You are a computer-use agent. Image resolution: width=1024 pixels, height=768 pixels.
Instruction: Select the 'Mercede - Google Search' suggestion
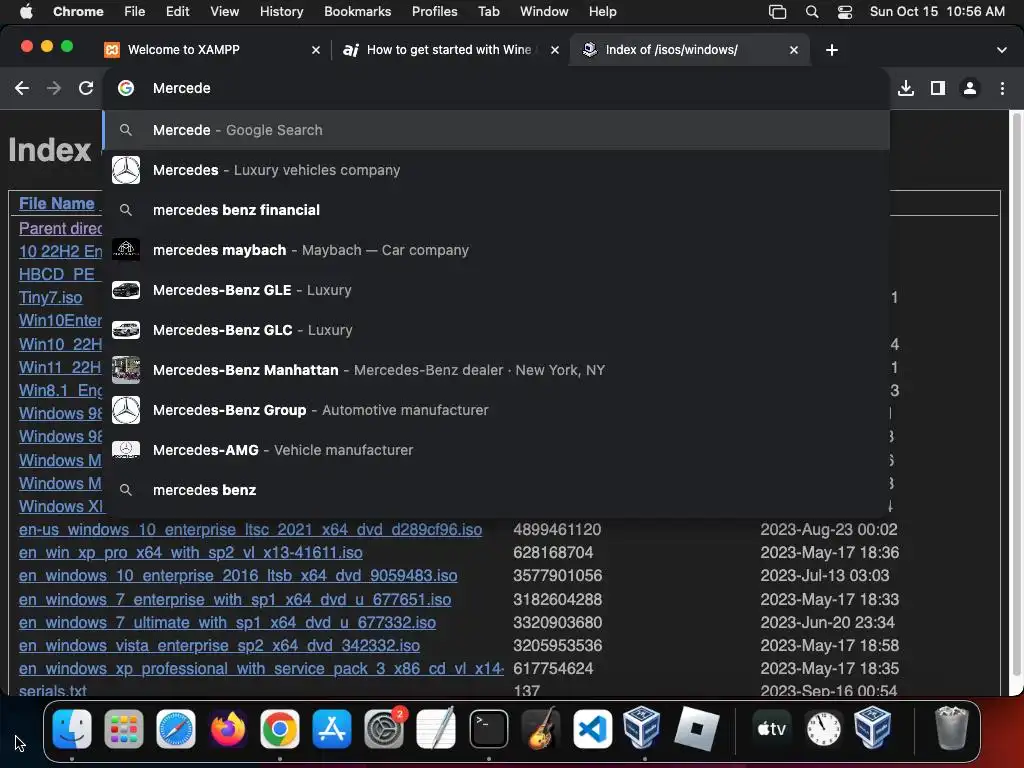[496, 130]
